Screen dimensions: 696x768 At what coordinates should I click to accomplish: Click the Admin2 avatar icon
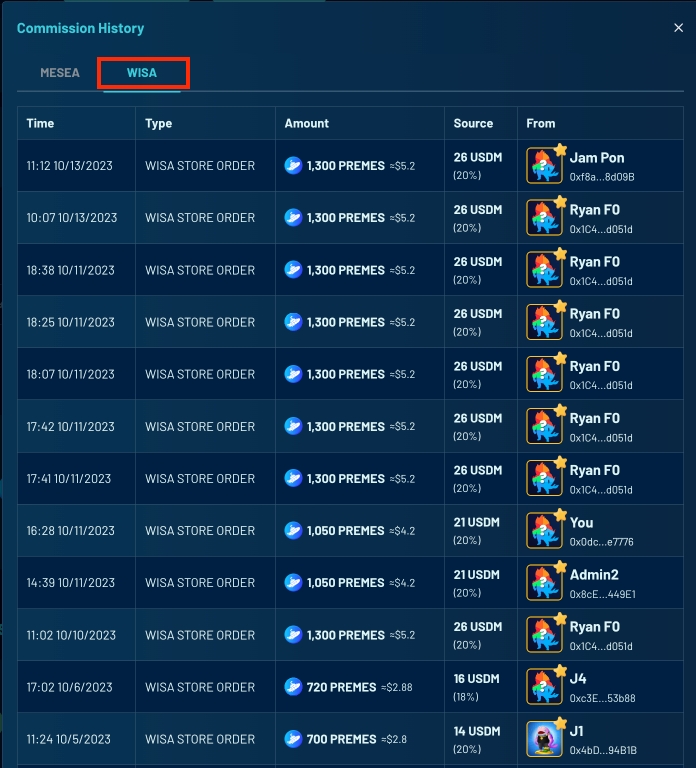click(x=545, y=583)
